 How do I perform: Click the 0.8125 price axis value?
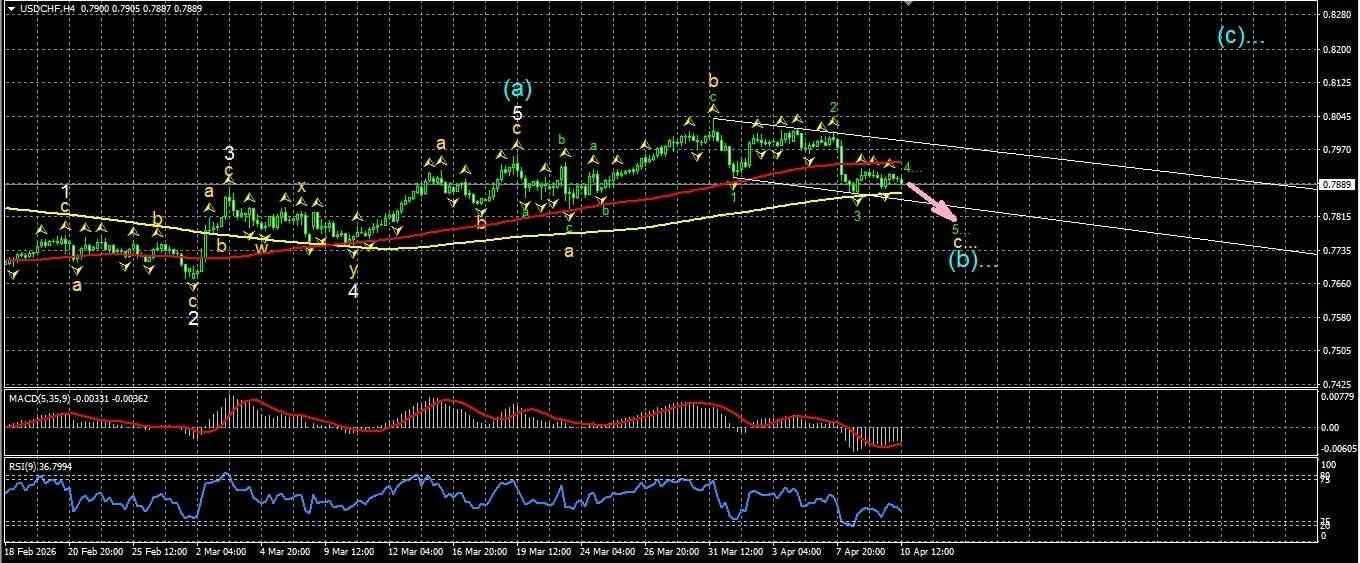[1336, 83]
